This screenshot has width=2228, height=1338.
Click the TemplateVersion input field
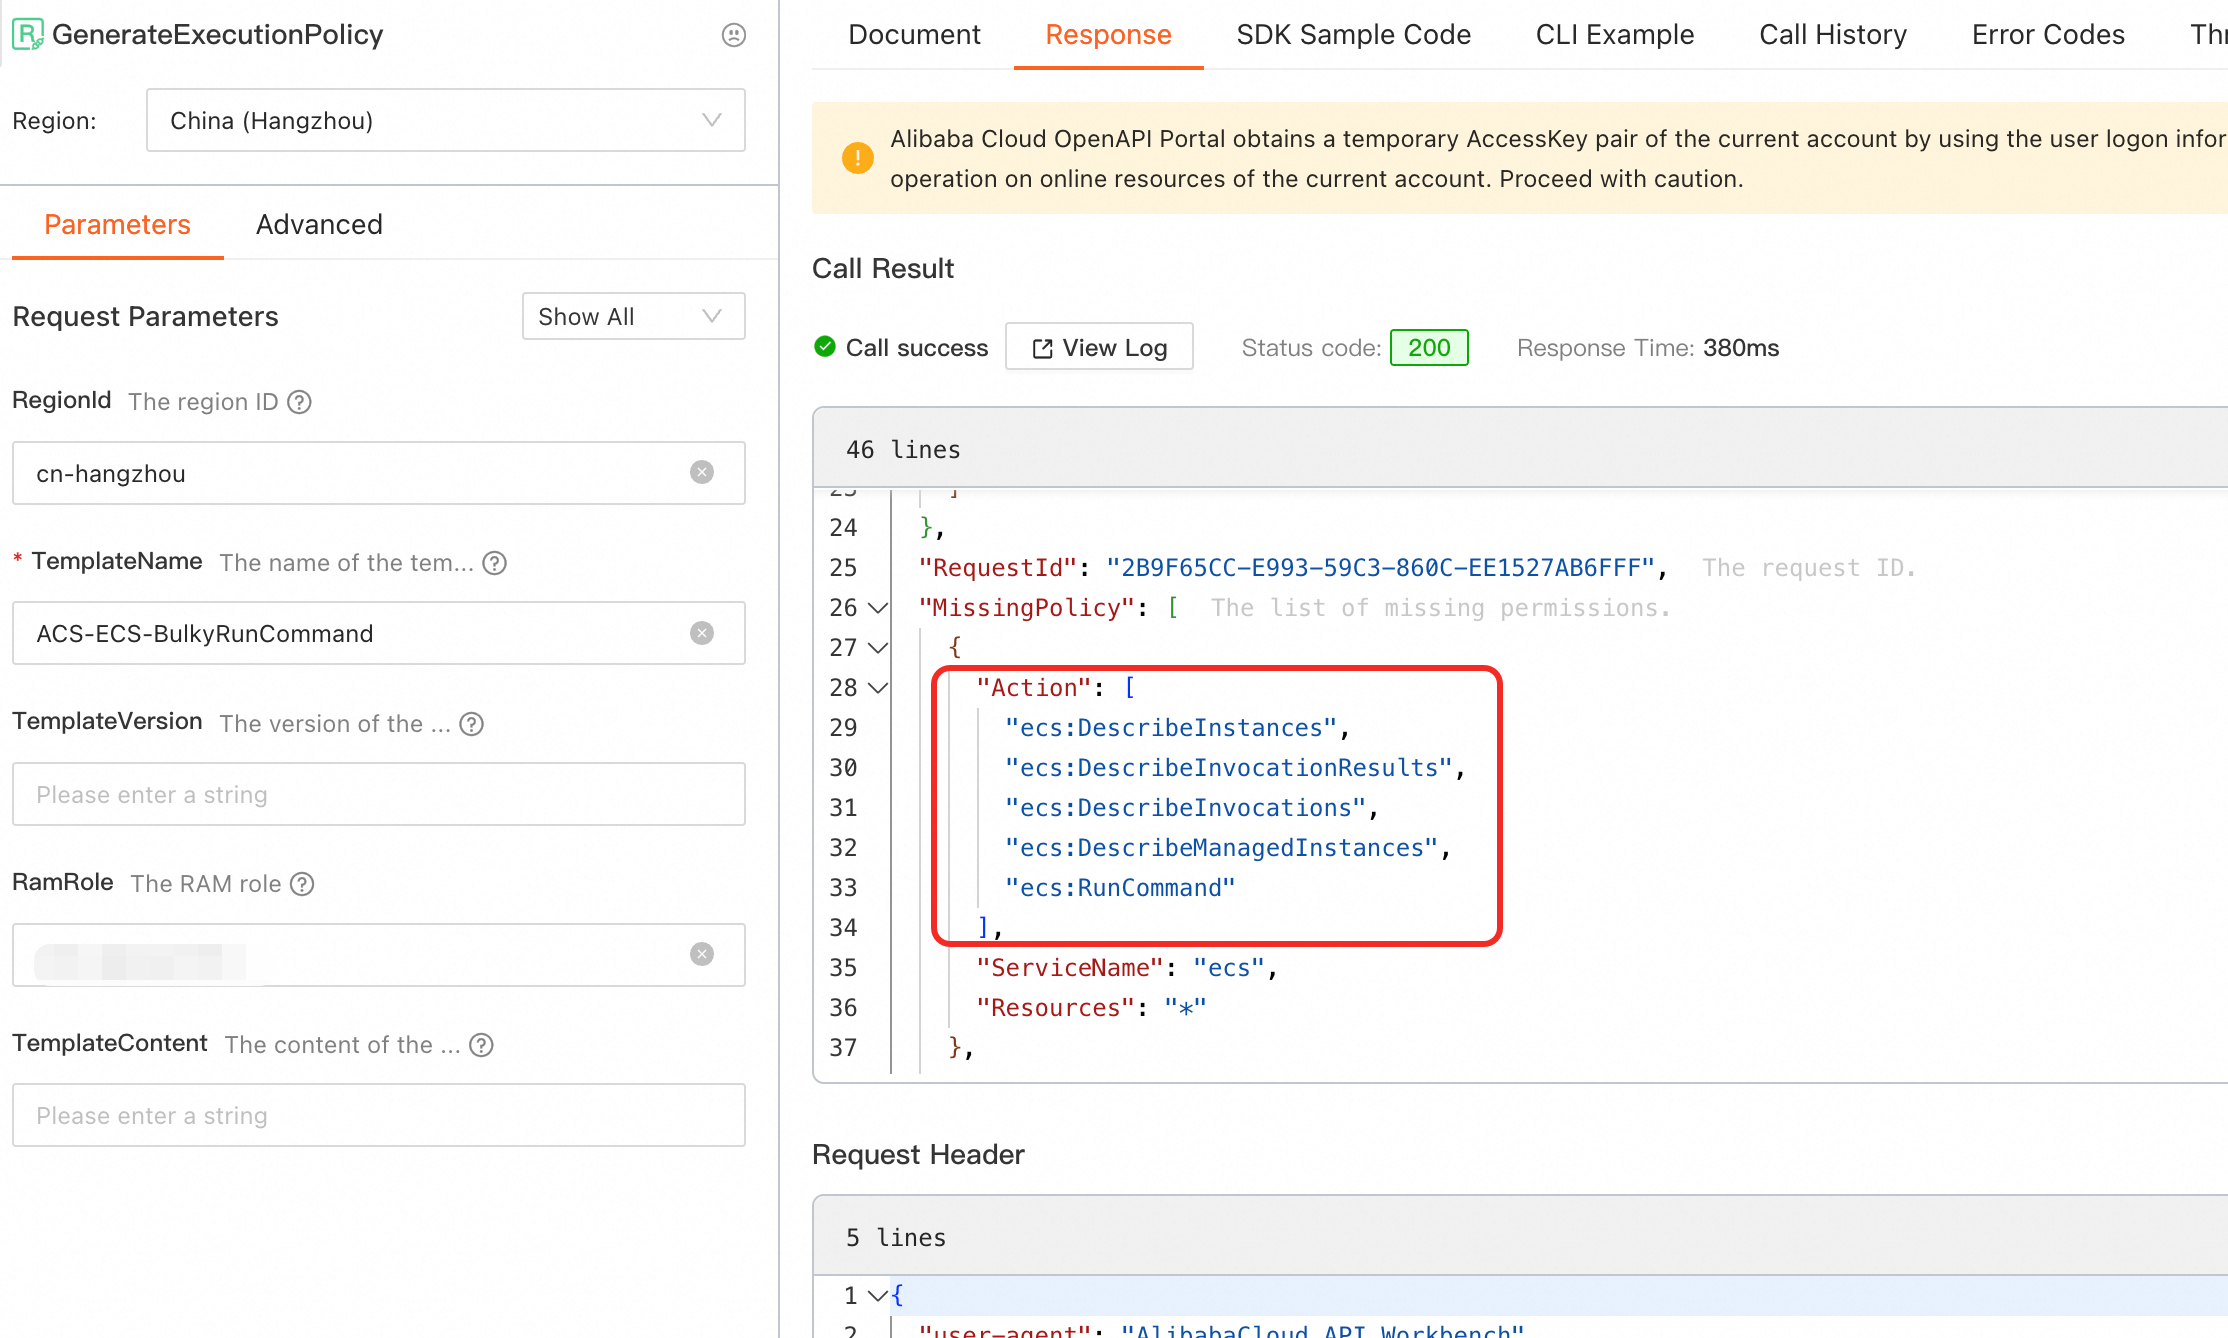click(x=379, y=794)
